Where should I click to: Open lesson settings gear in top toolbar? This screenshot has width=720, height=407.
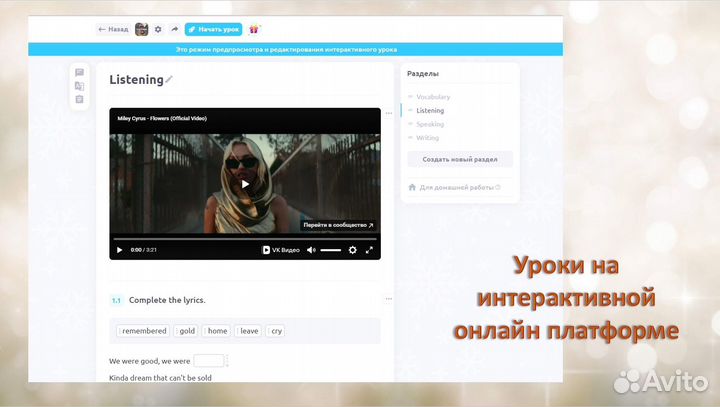pyautogui.click(x=158, y=29)
